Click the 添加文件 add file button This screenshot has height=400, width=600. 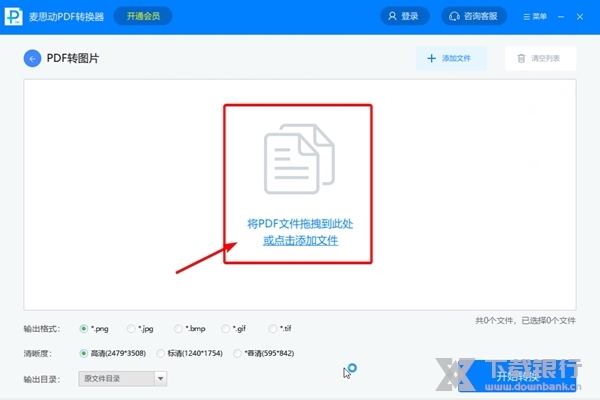coord(451,58)
